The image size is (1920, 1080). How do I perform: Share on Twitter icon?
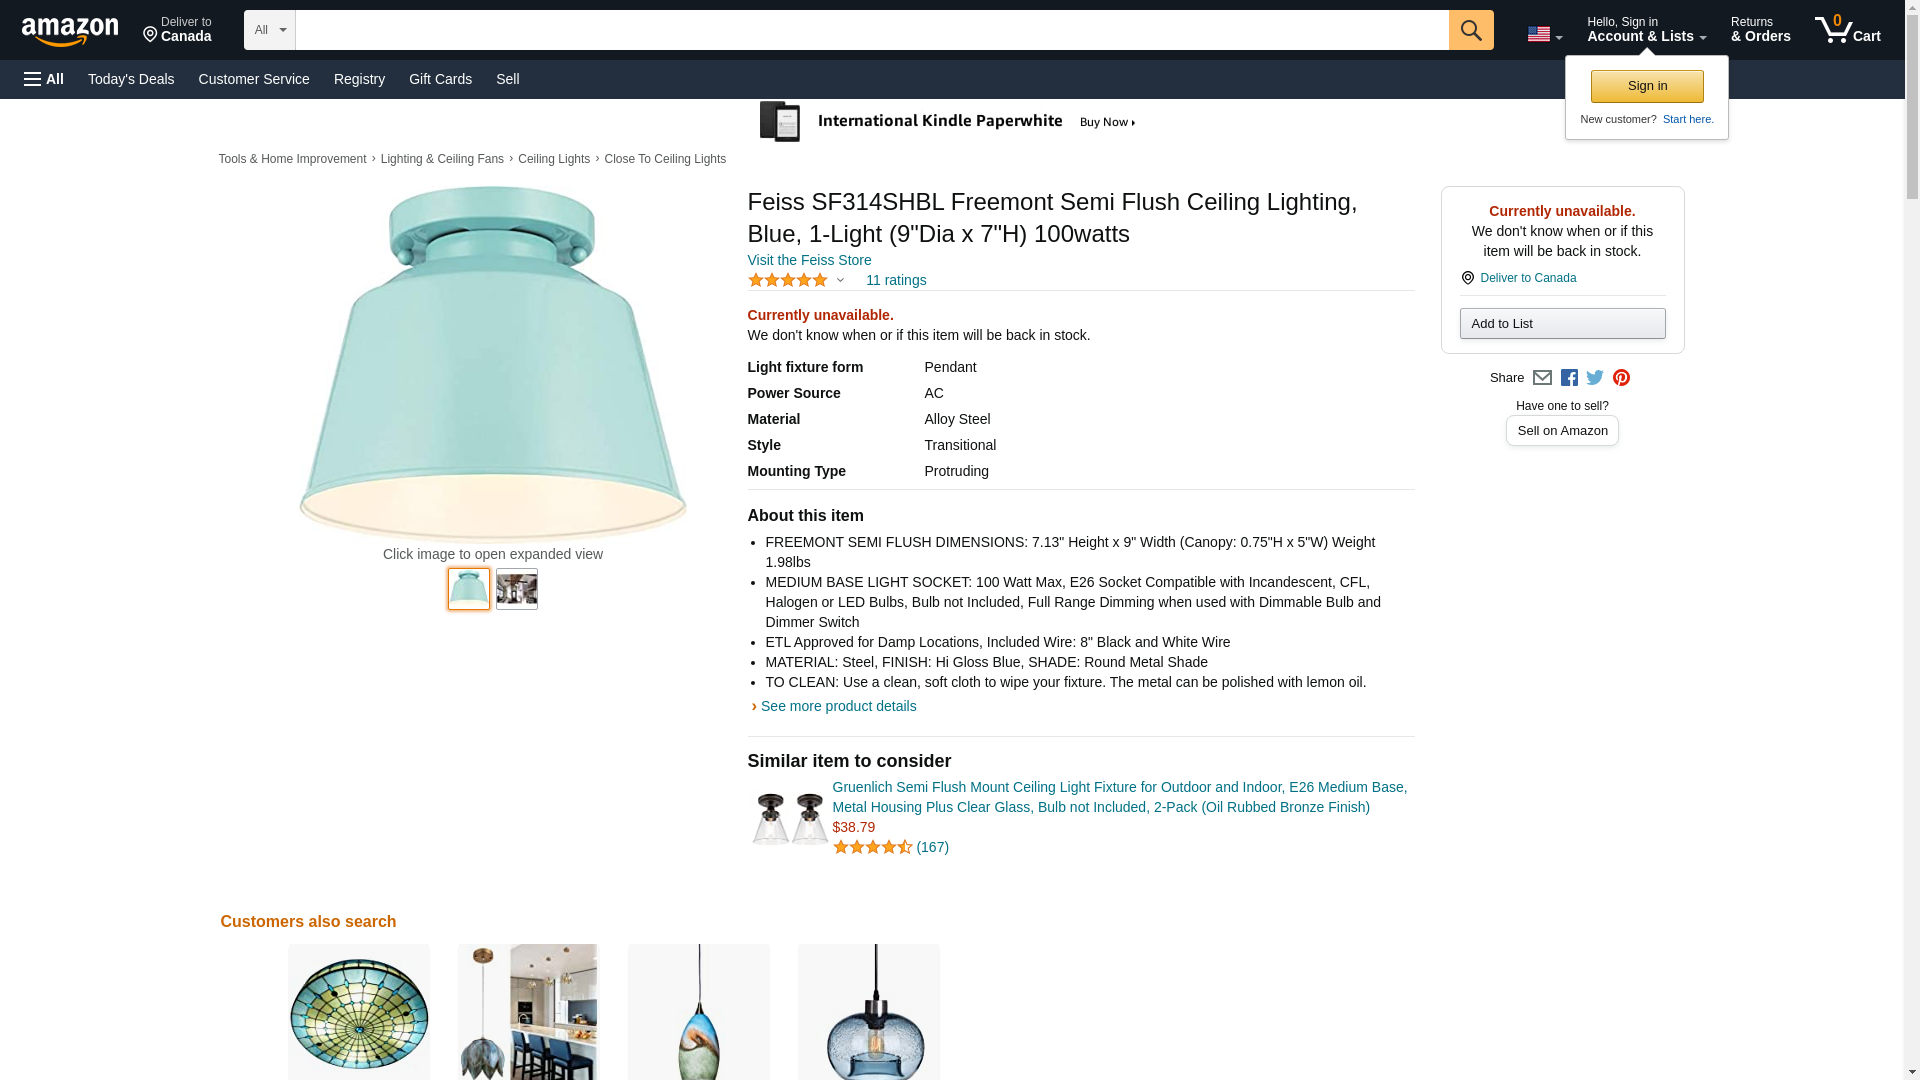tap(1595, 378)
